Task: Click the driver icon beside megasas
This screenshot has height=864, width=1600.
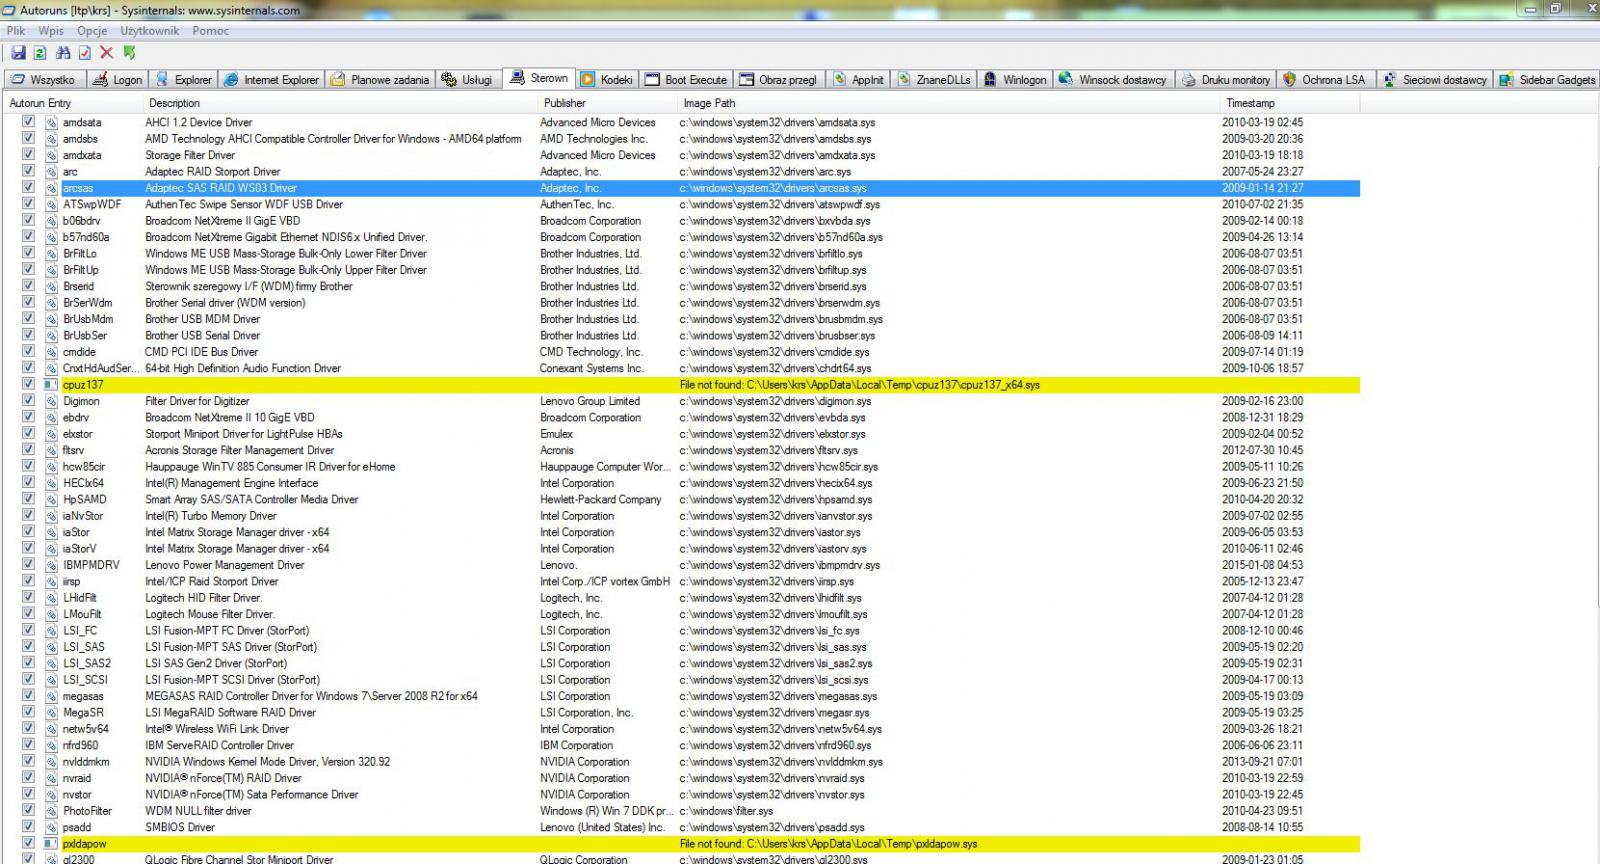Action: point(51,696)
